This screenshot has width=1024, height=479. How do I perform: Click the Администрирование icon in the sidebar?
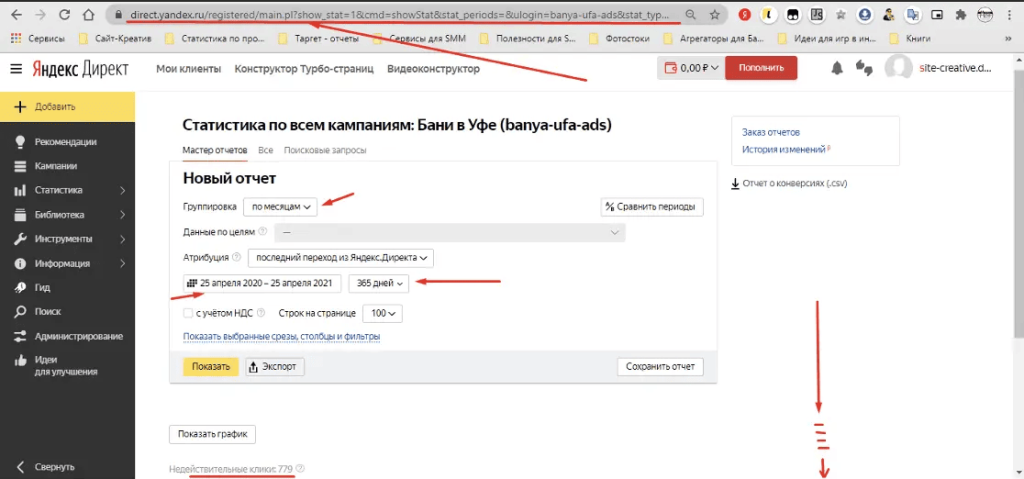pyautogui.click(x=20, y=336)
